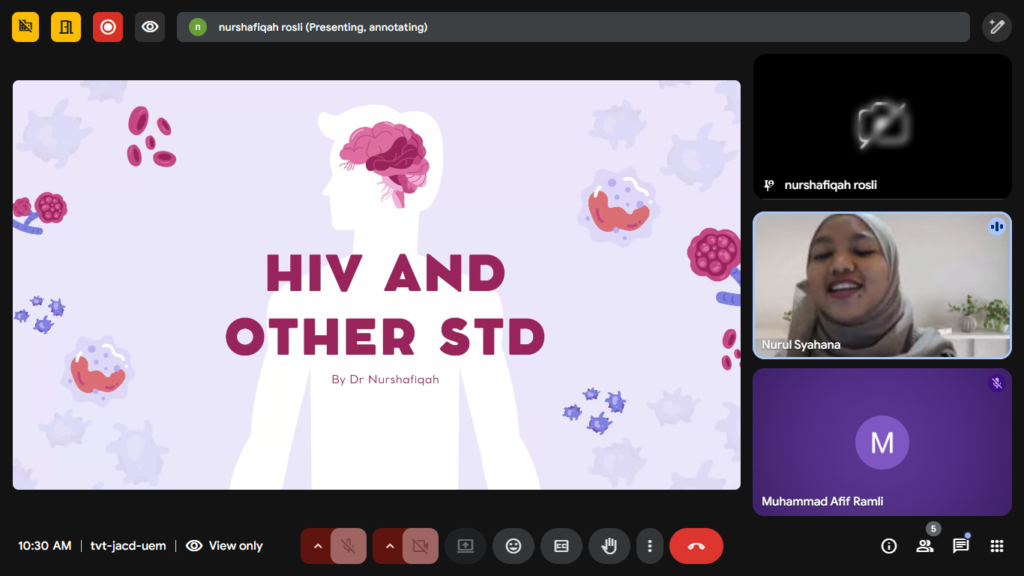
Task: Turn on the camera
Action: [x=420, y=546]
